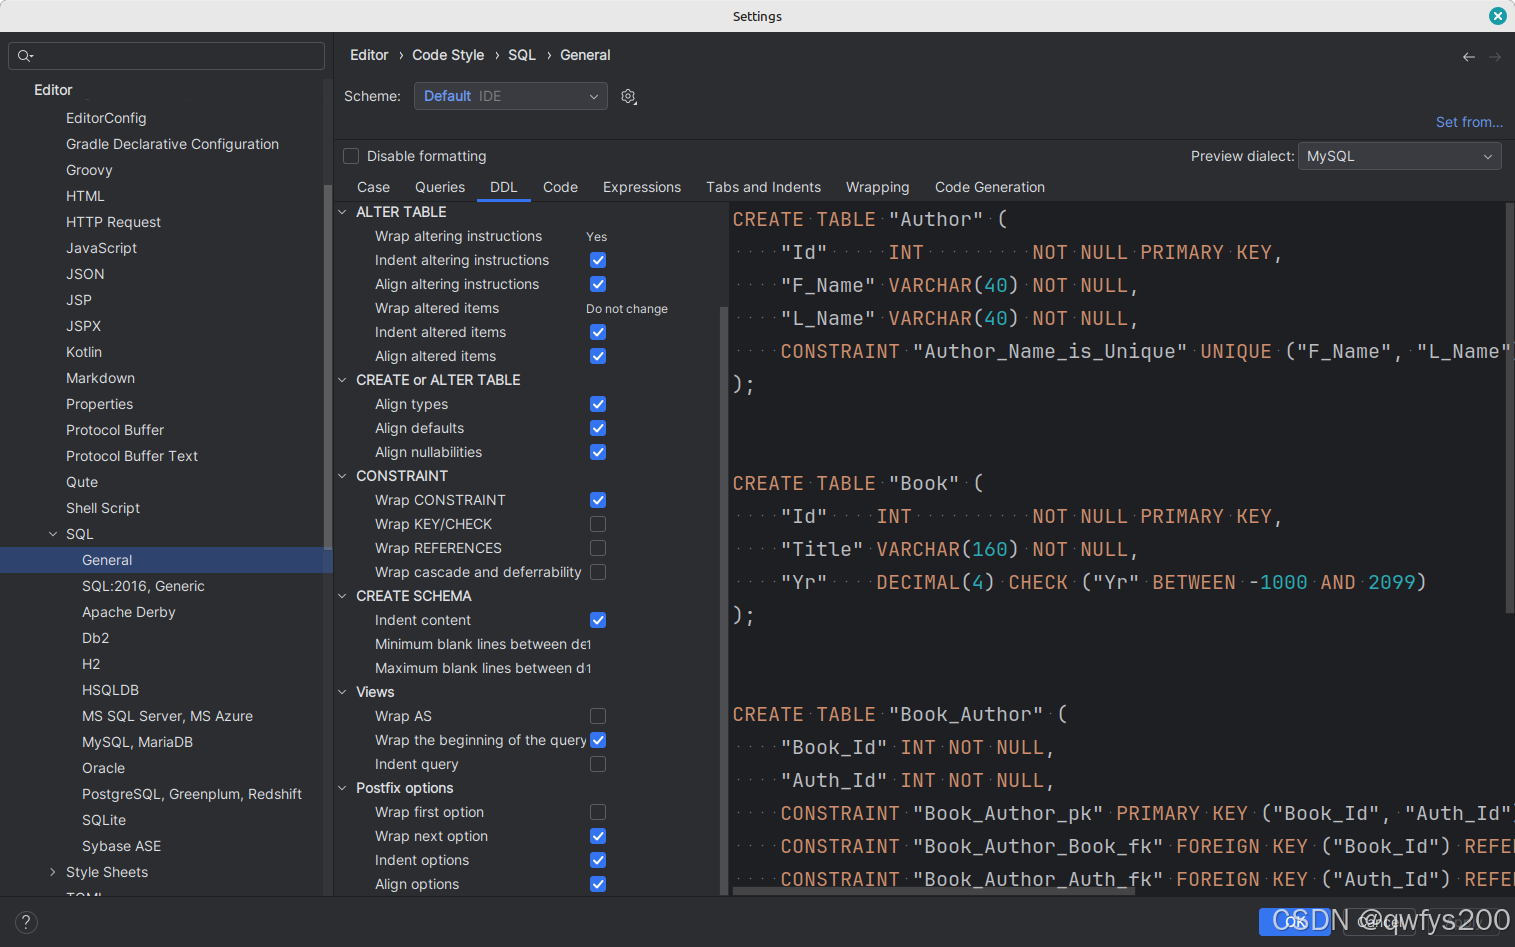Click inside the settings search field
Viewport: 1515px width, 947px height.
166,56
